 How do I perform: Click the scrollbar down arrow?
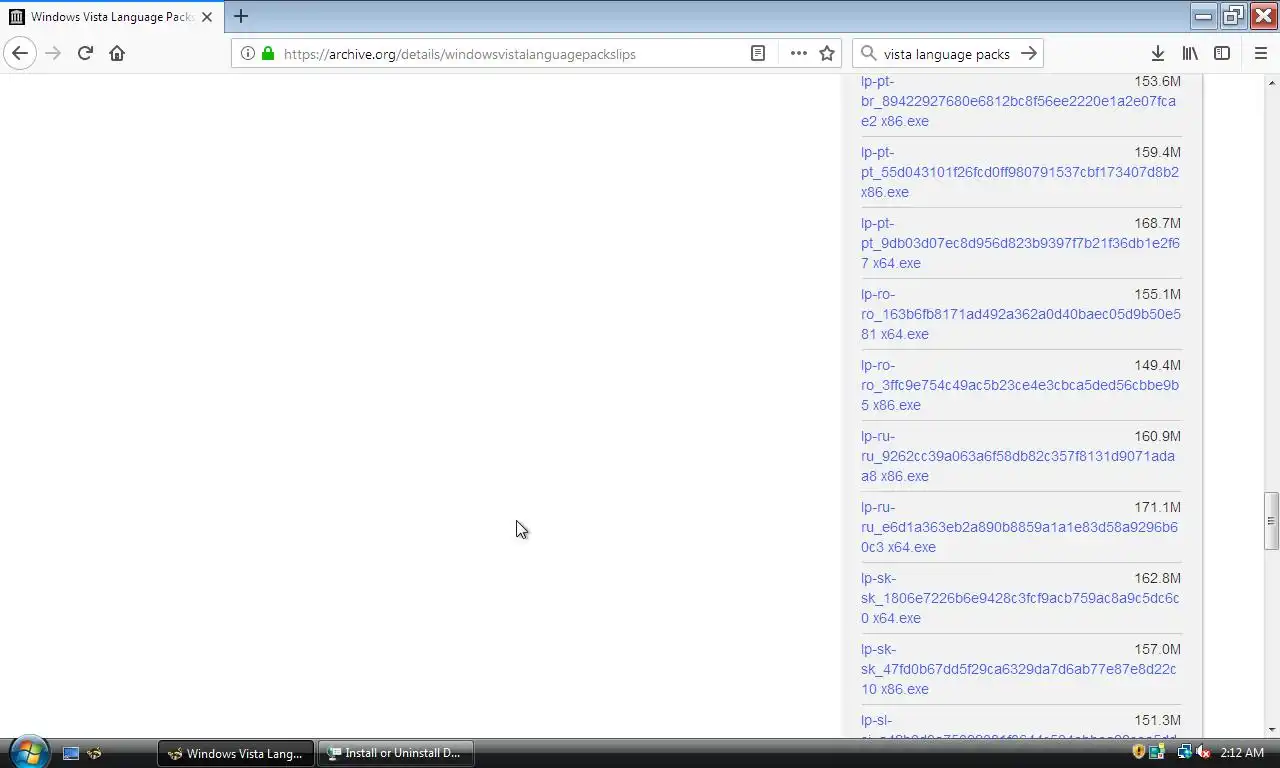coord(1271,730)
